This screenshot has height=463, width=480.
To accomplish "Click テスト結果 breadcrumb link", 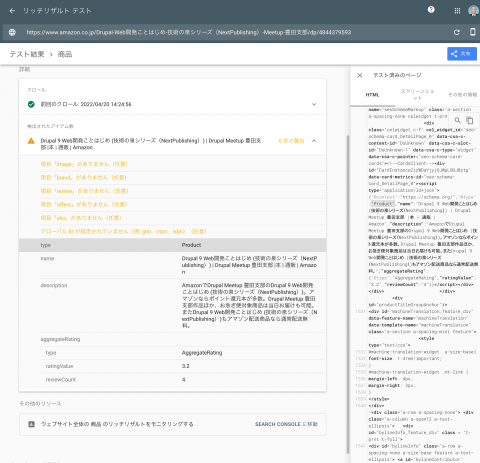I will pos(27,54).
